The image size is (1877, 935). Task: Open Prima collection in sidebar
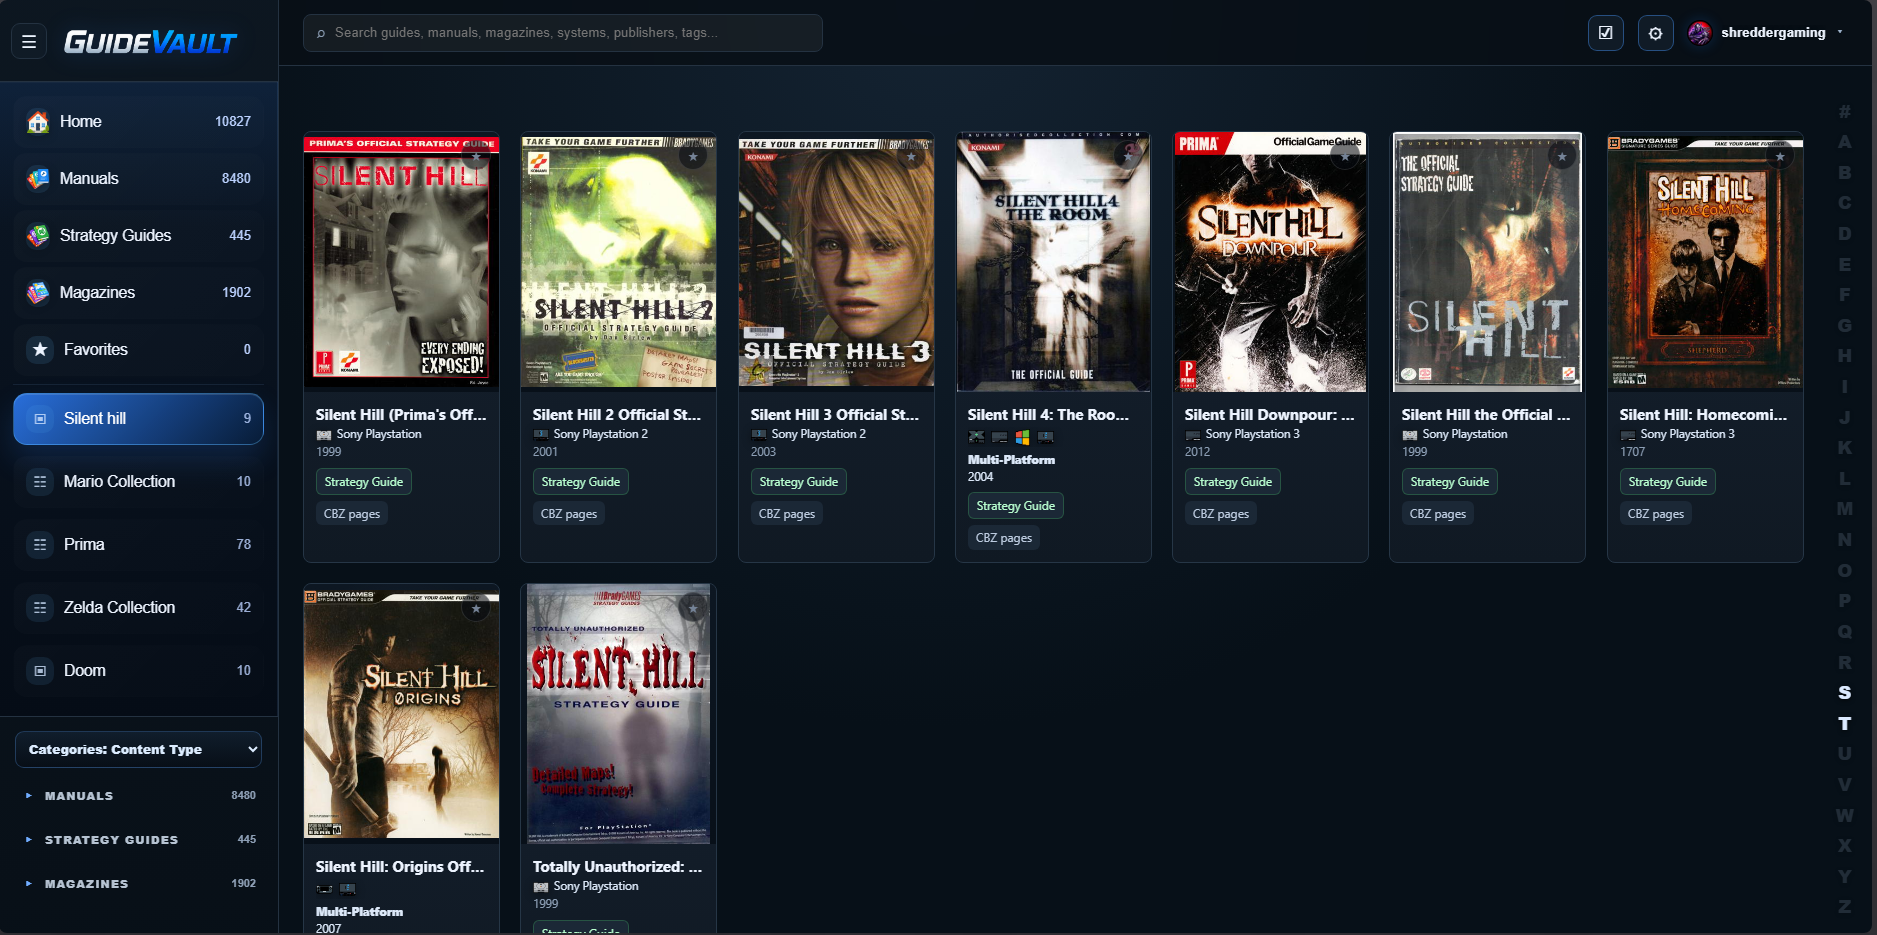[138, 545]
